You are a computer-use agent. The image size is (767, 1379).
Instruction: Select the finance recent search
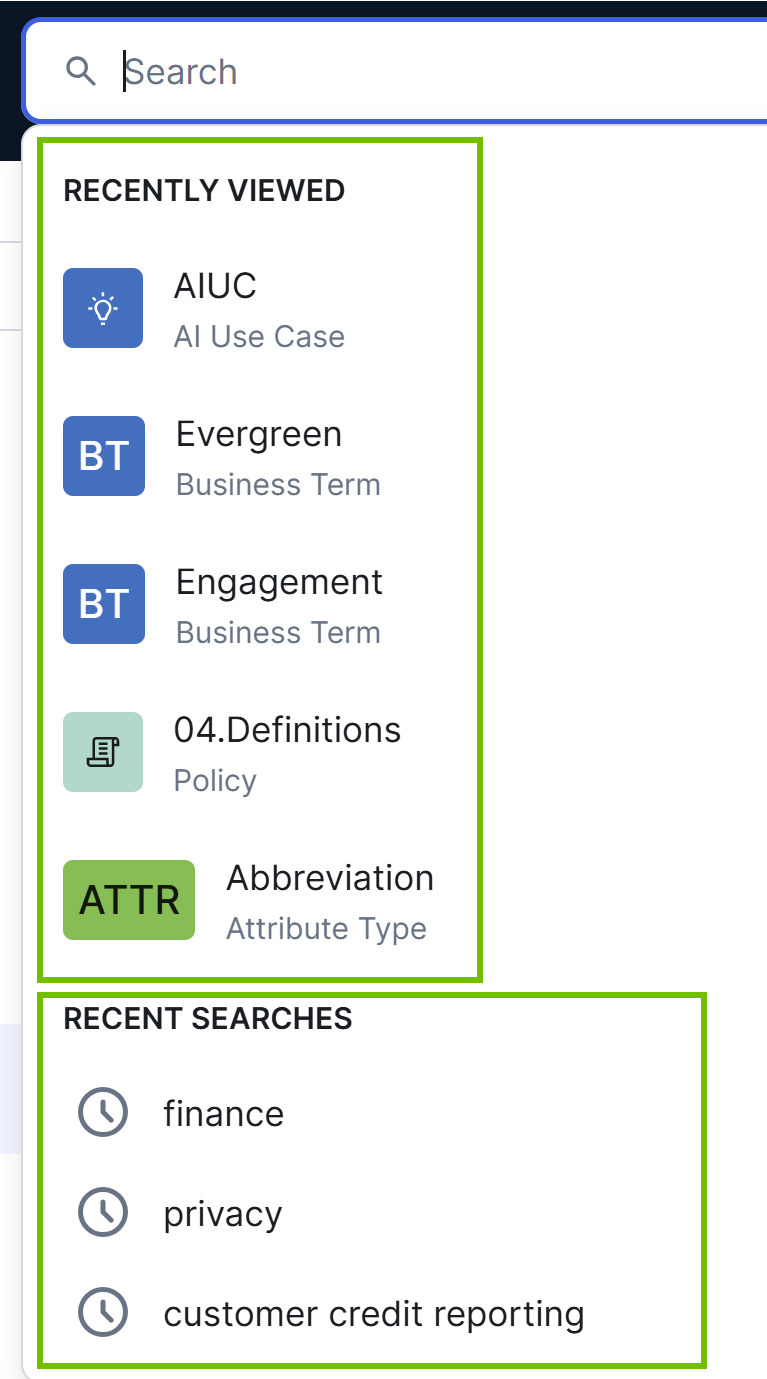coord(224,1112)
